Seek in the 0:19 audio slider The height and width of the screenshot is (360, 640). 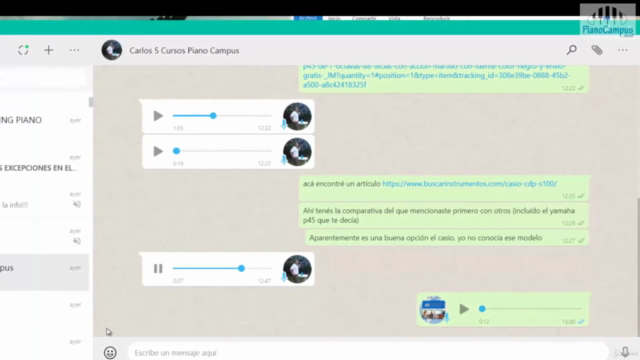[x=222, y=151]
